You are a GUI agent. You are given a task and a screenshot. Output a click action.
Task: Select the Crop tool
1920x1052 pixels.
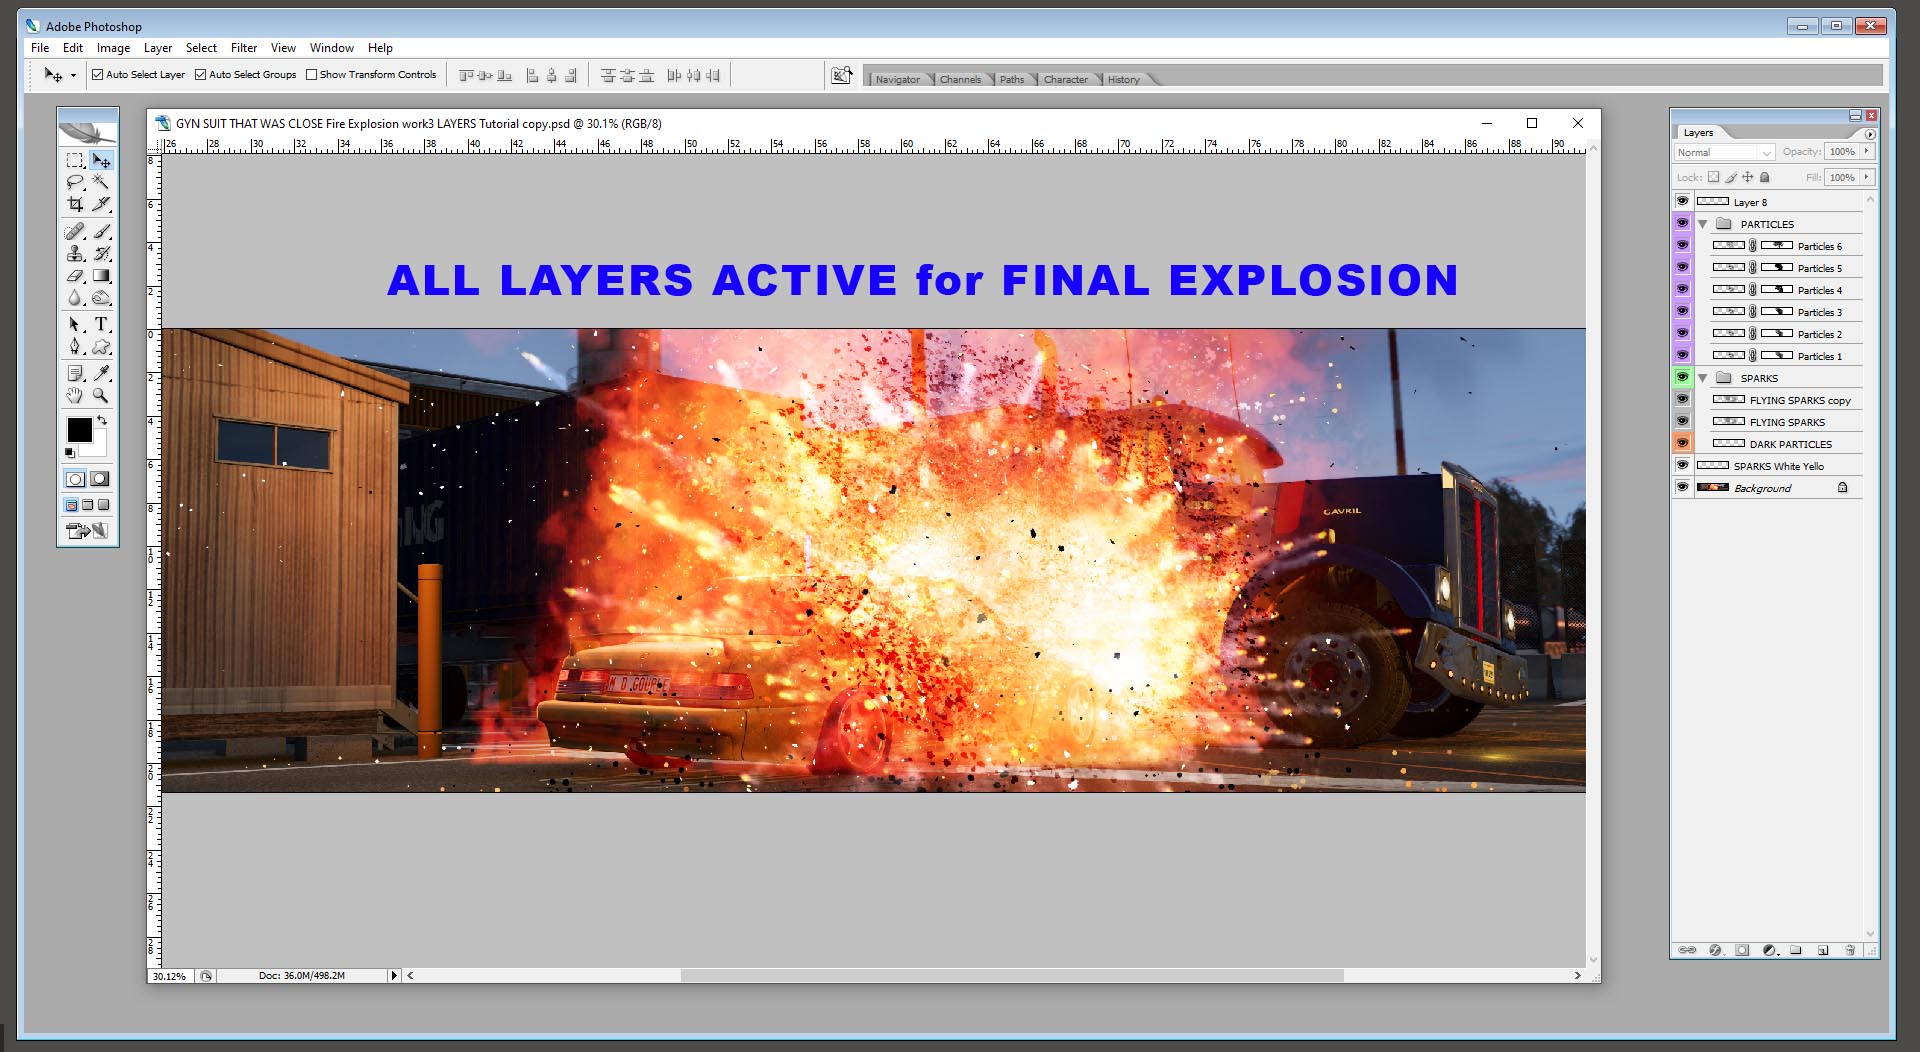(75, 204)
